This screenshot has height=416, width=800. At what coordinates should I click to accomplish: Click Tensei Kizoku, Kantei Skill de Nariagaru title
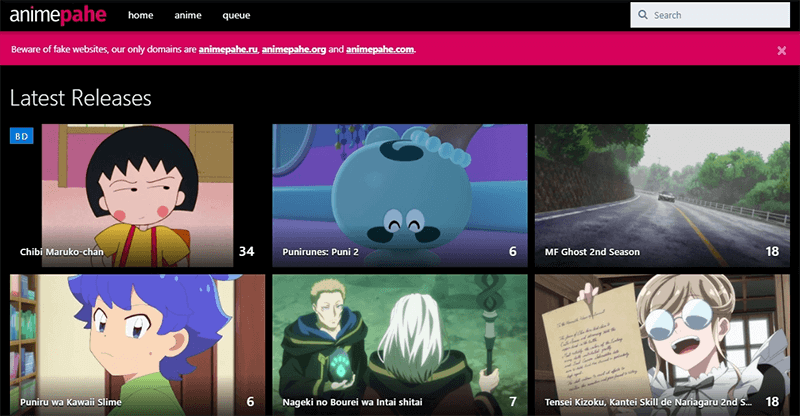648,402
